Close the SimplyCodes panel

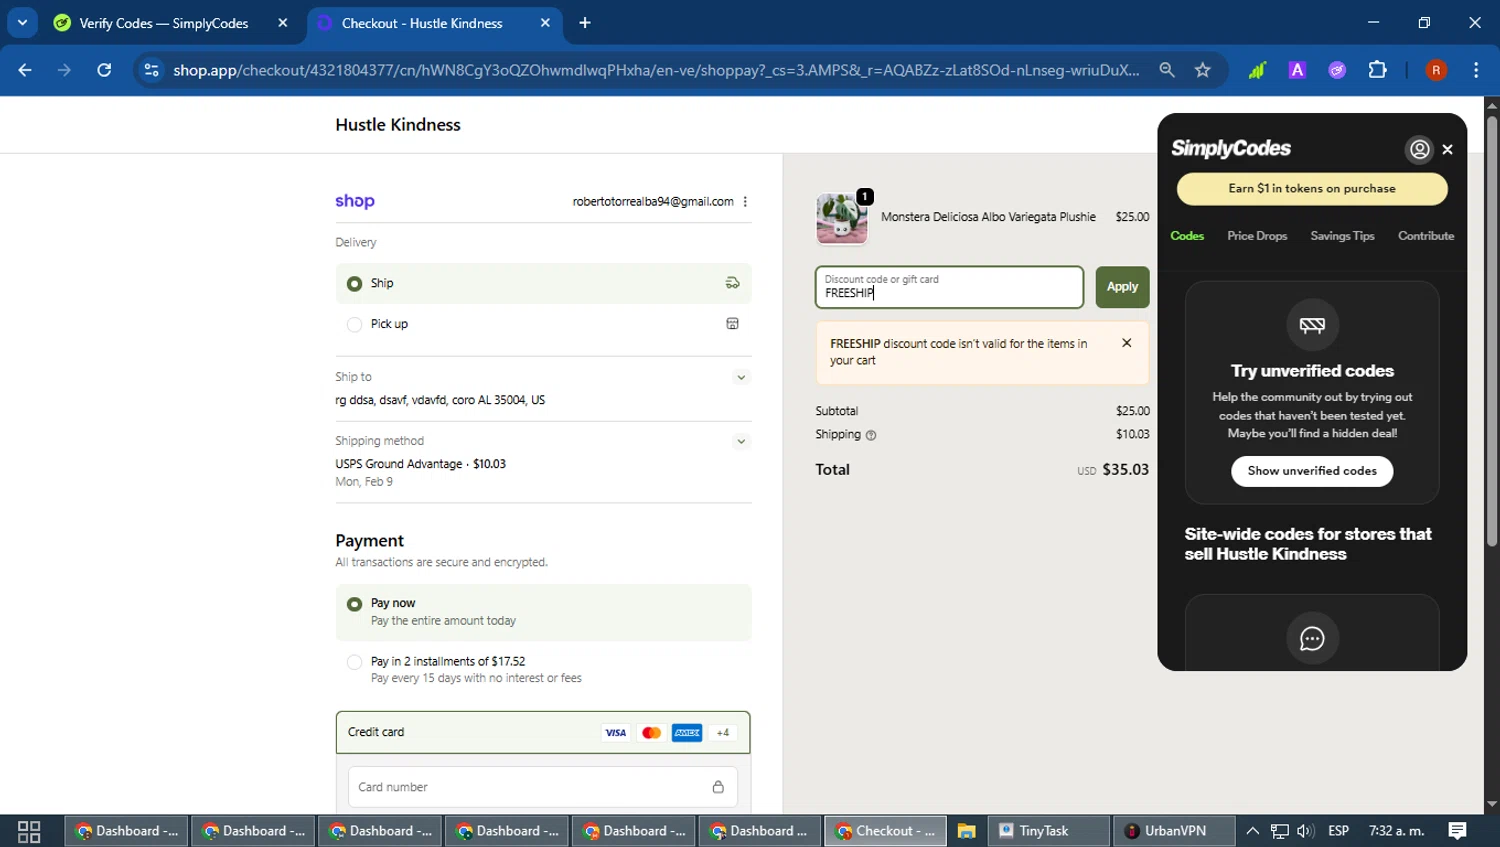(x=1447, y=149)
